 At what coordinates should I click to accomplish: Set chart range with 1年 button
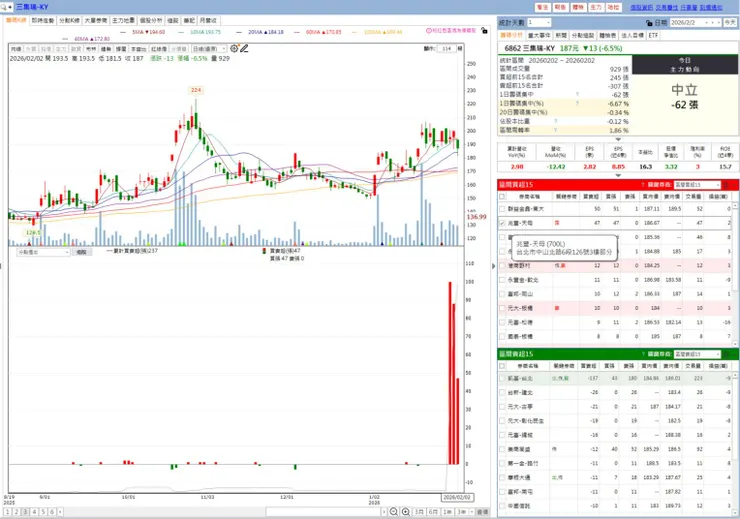[447, 511]
